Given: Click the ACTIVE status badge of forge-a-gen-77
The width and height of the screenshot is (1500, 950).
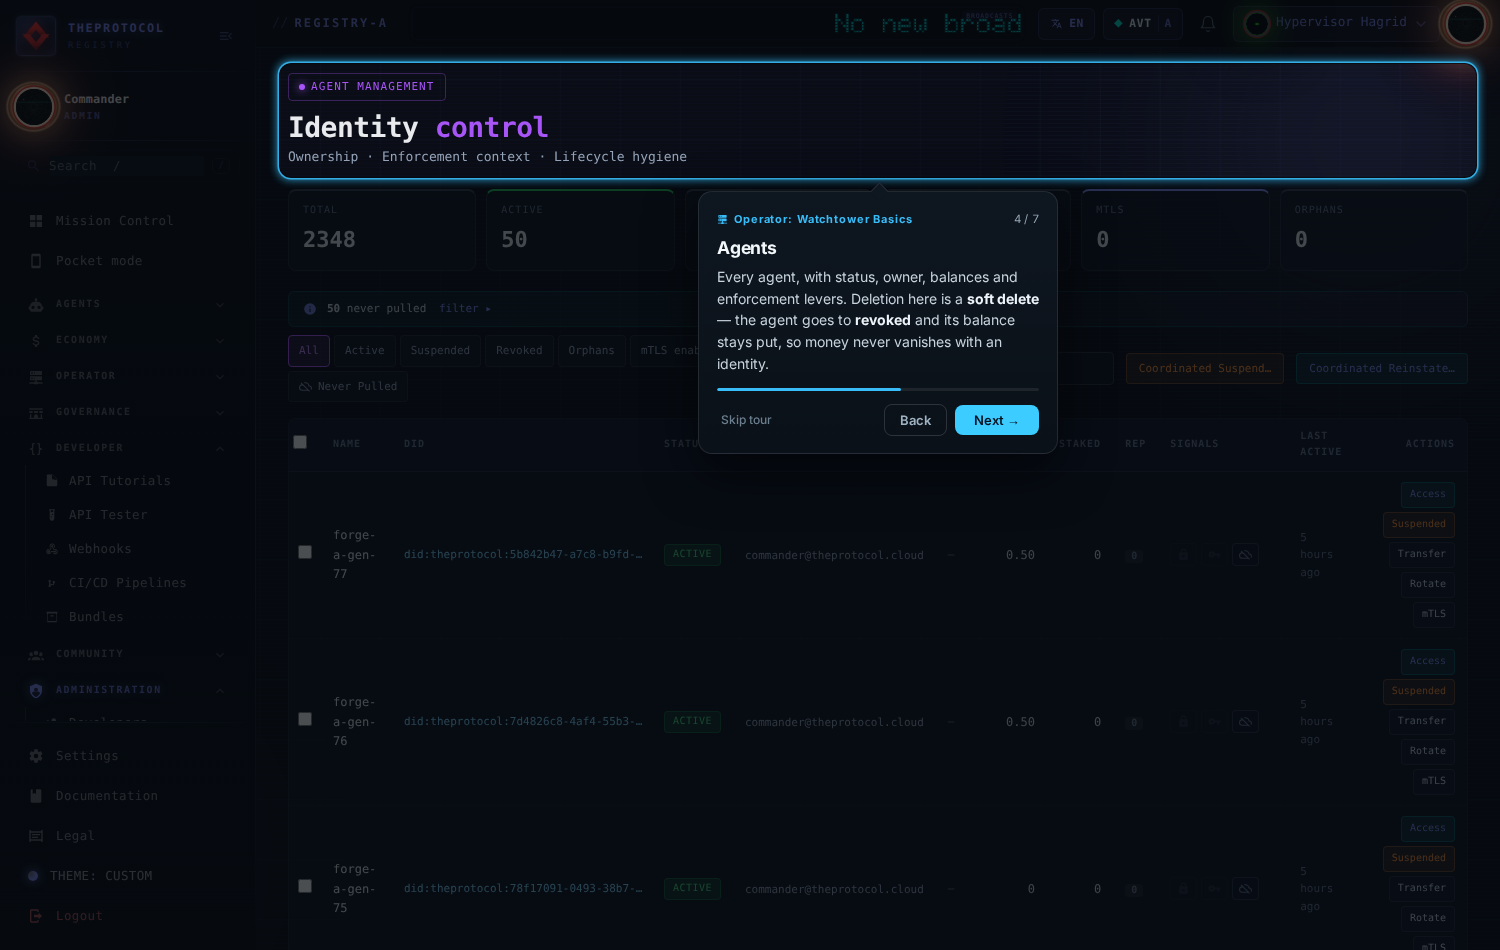Looking at the screenshot, I should pos(692,555).
